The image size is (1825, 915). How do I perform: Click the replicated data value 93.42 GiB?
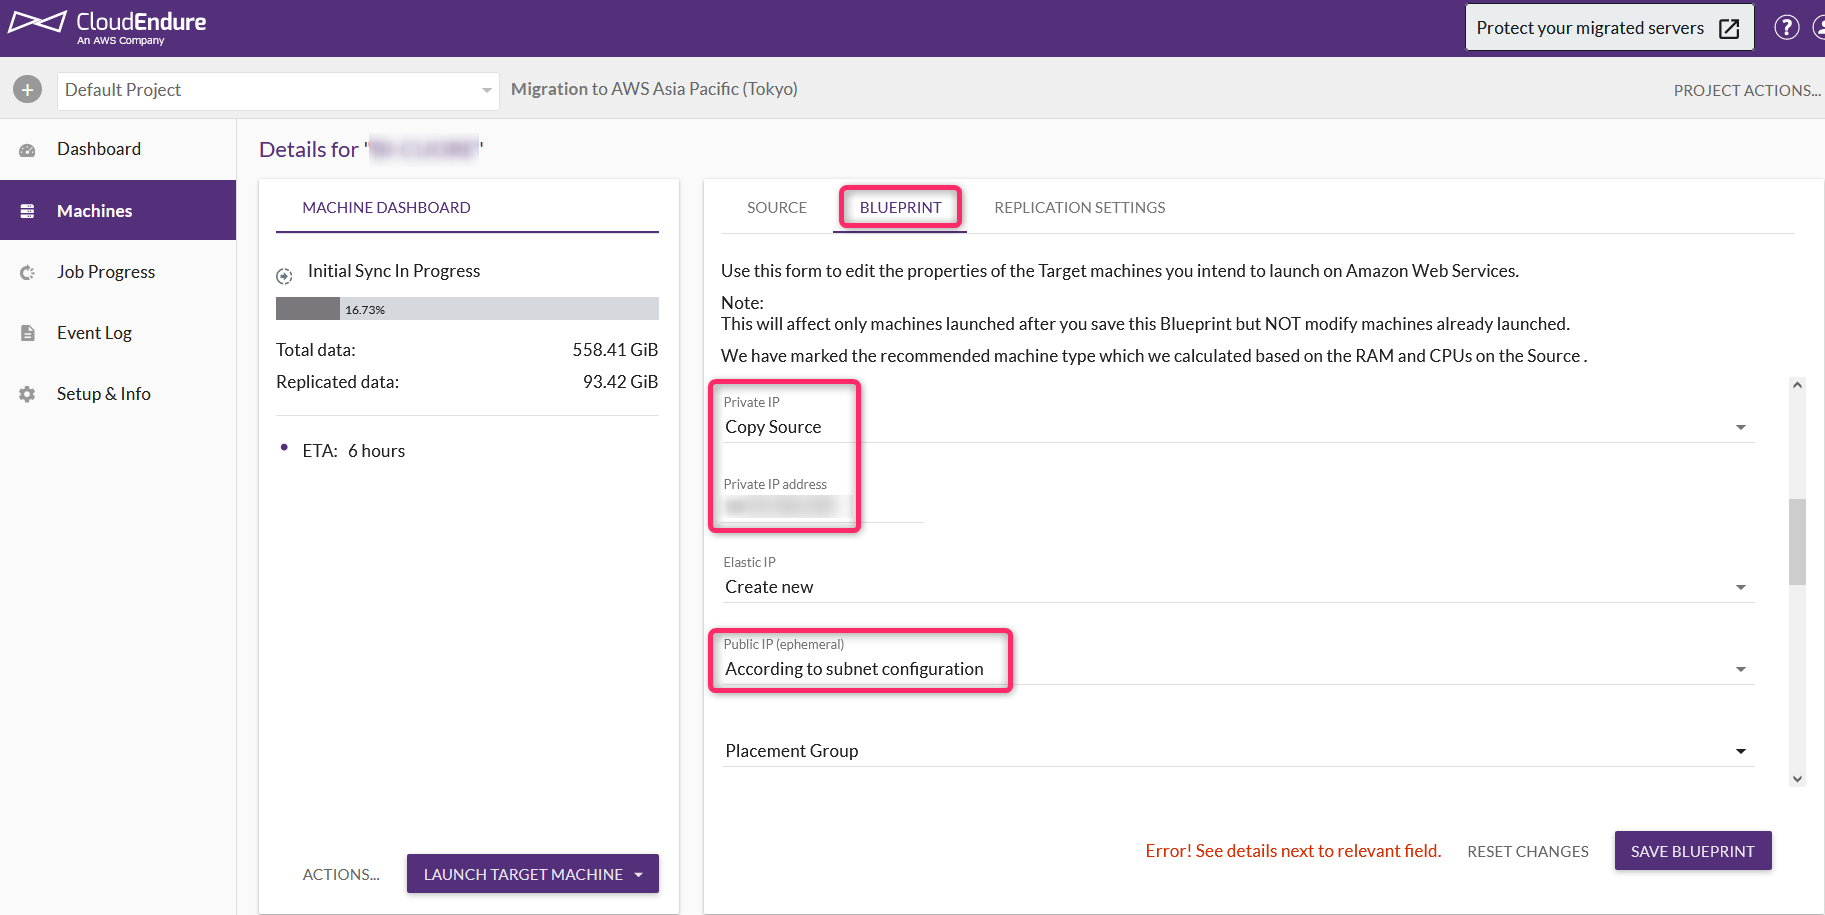point(620,382)
